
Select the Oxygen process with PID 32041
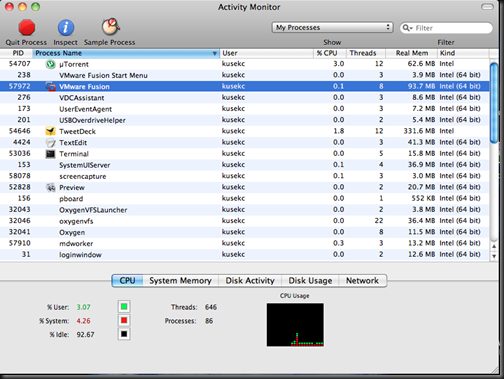tap(245, 232)
